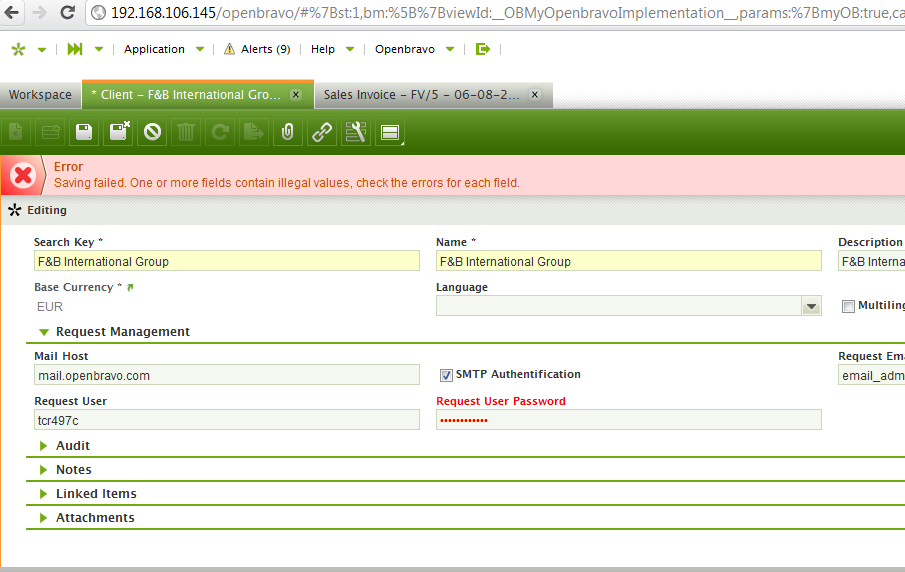Click the 'Saving failed' error message text
This screenshot has width=905, height=572.
[x=287, y=183]
